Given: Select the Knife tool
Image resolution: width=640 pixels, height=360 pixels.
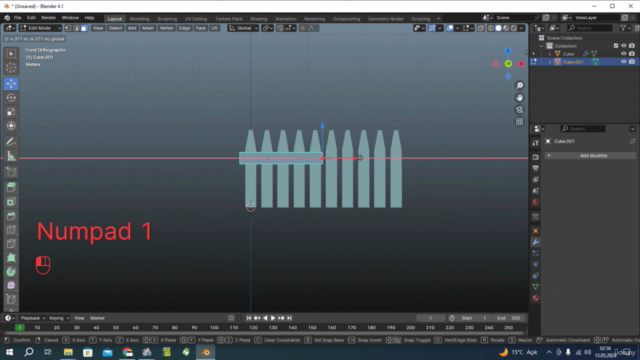Looking at the screenshot, I should point(11,244).
